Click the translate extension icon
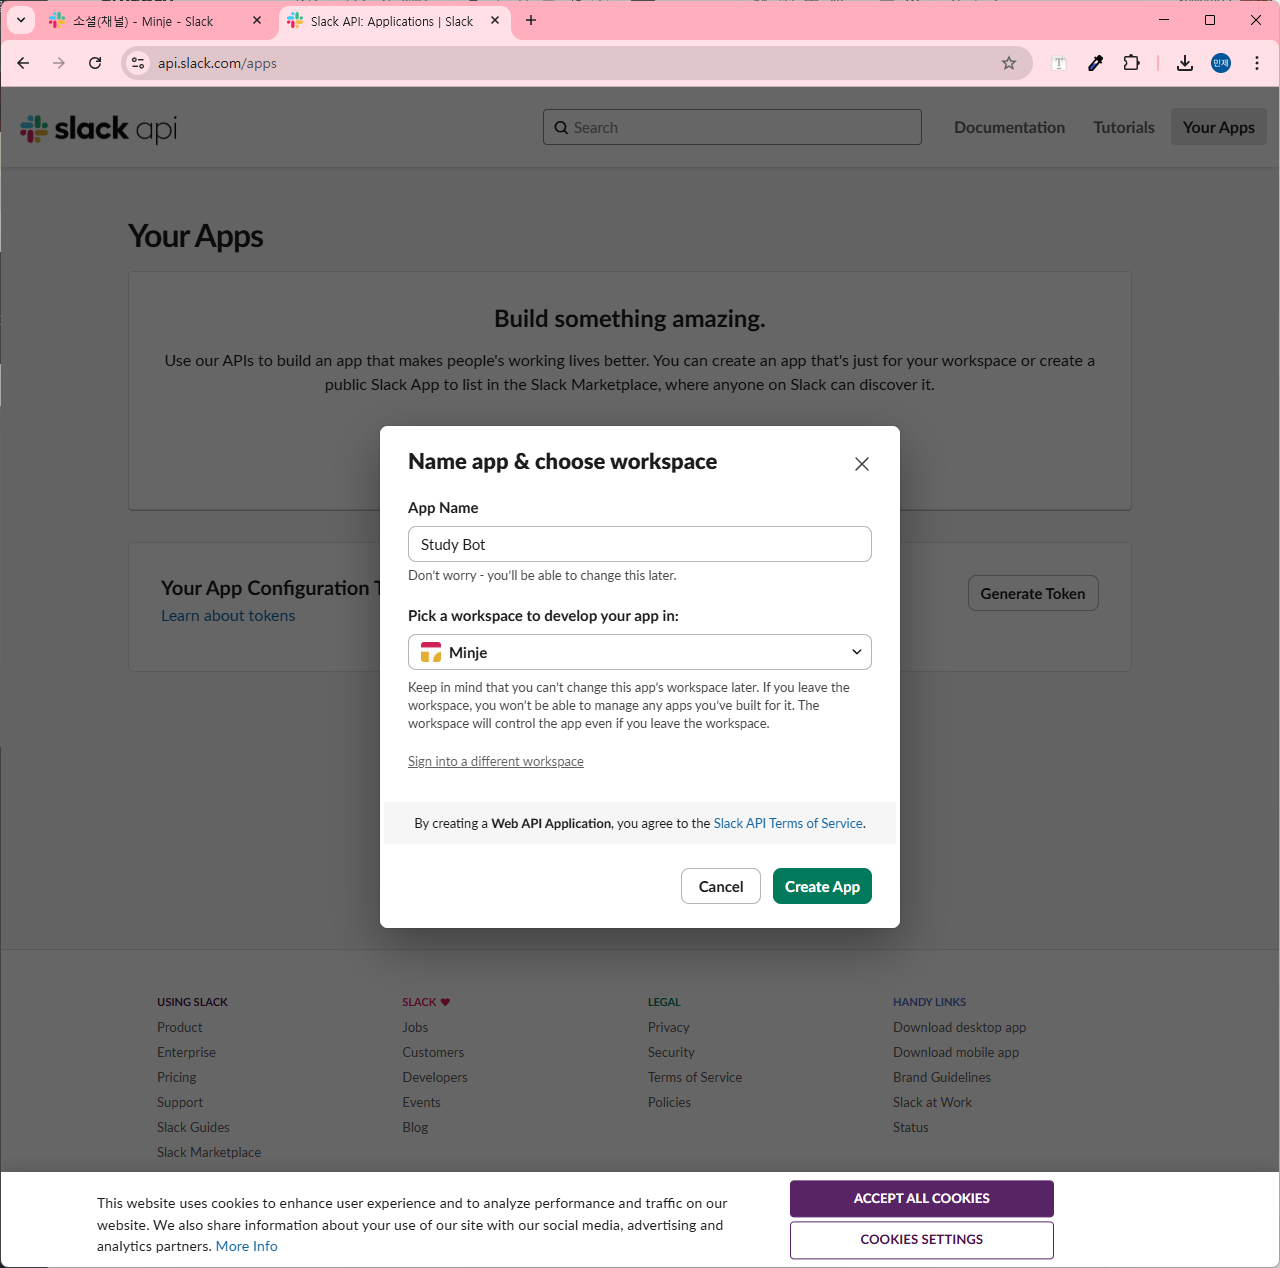 tap(1059, 63)
